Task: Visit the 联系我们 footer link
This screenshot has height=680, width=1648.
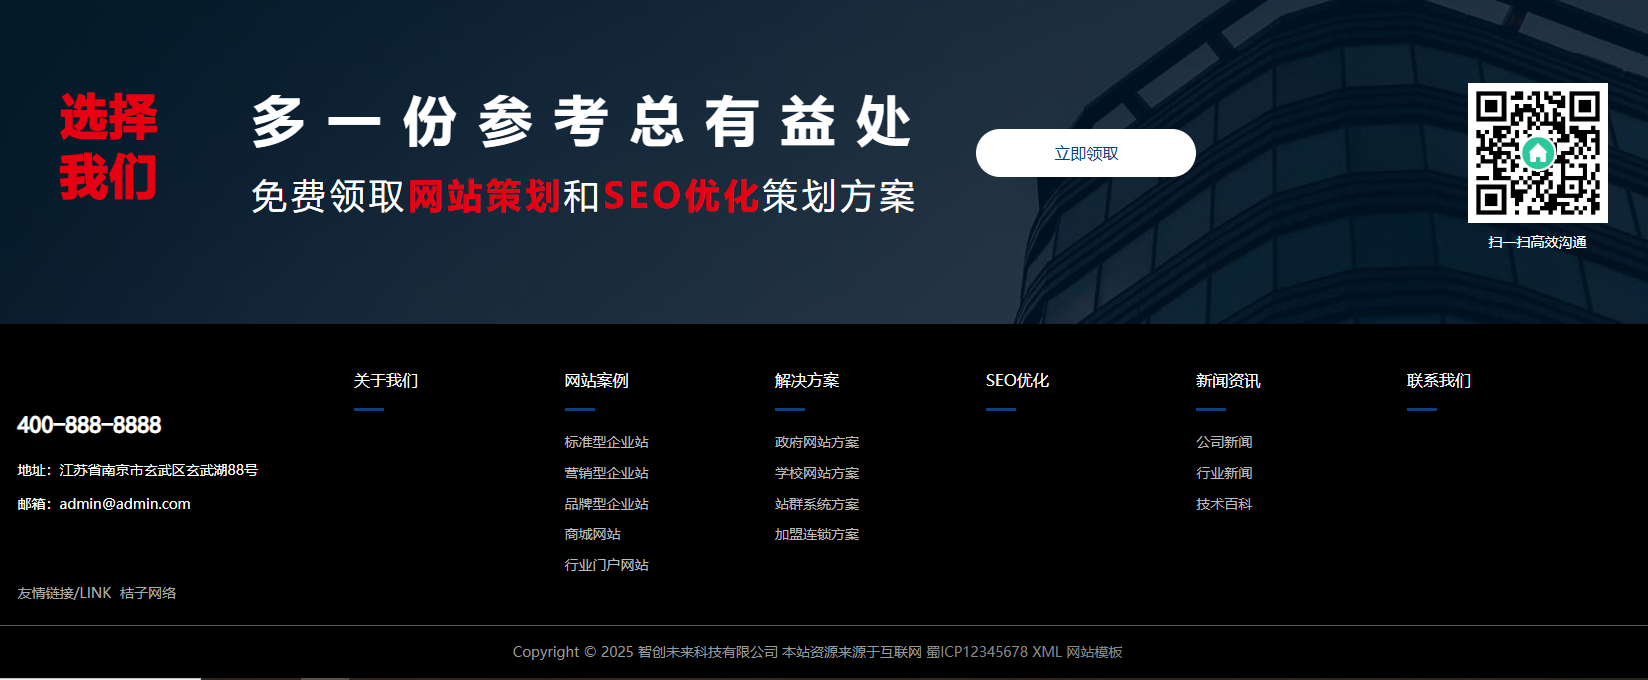Action: [x=1438, y=381]
